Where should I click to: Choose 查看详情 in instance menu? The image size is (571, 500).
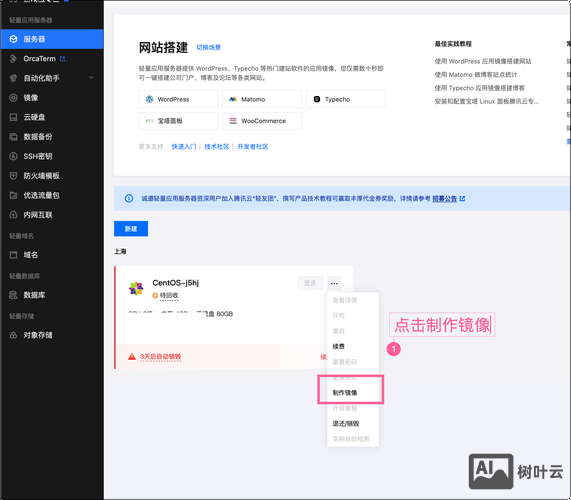point(344,300)
